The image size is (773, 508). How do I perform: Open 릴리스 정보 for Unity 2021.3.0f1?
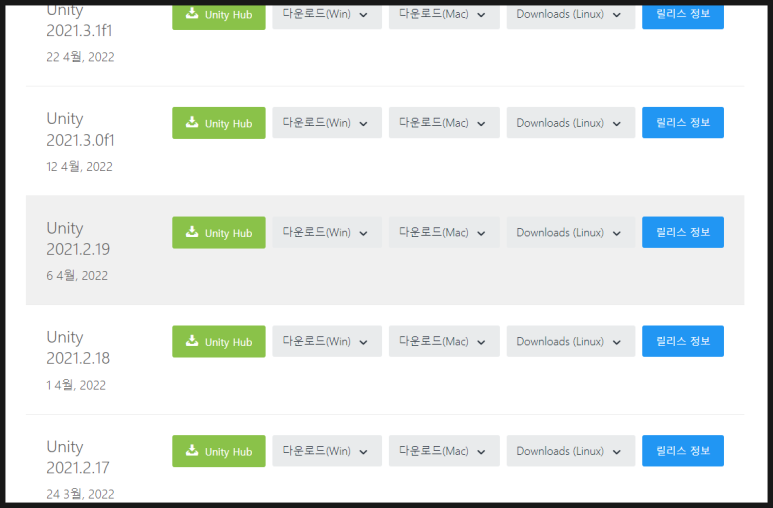coord(683,122)
